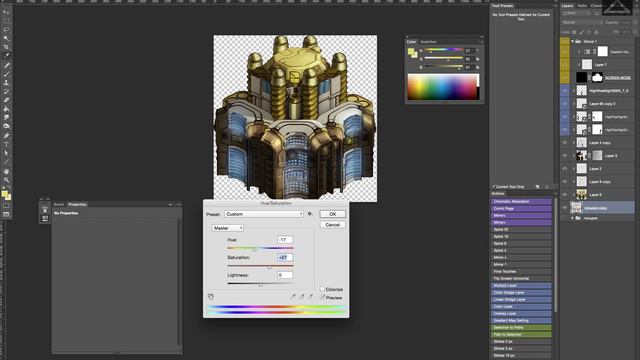Image resolution: width=640 pixels, height=360 pixels.
Task: Run the Comic Page action
Action: click(521, 208)
